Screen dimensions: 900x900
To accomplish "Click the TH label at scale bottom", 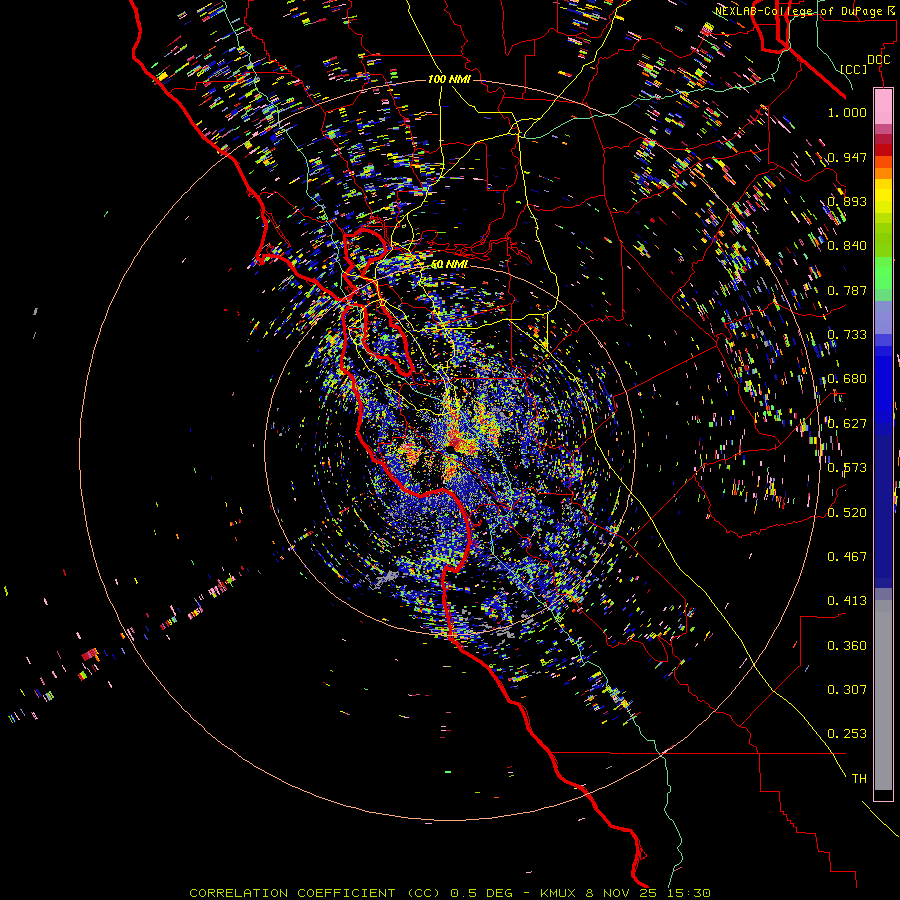I will (859, 779).
